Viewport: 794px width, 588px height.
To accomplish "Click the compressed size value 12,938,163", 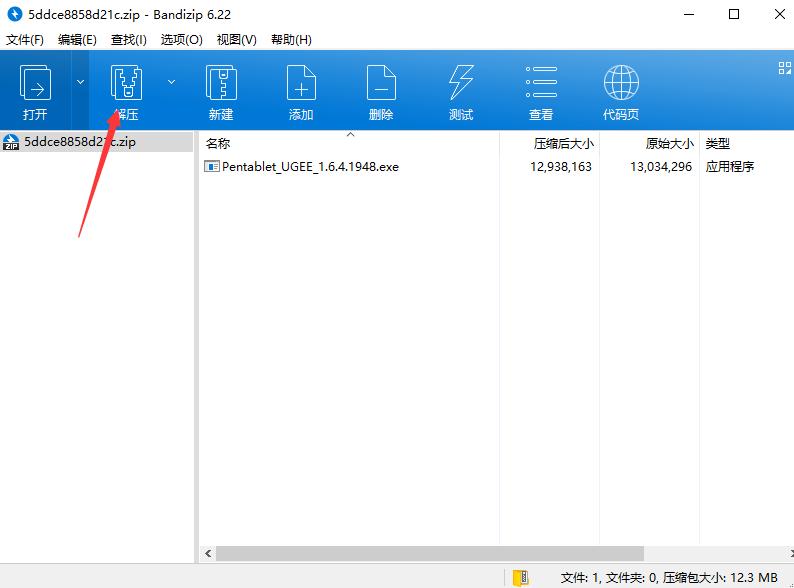I will tap(561, 167).
